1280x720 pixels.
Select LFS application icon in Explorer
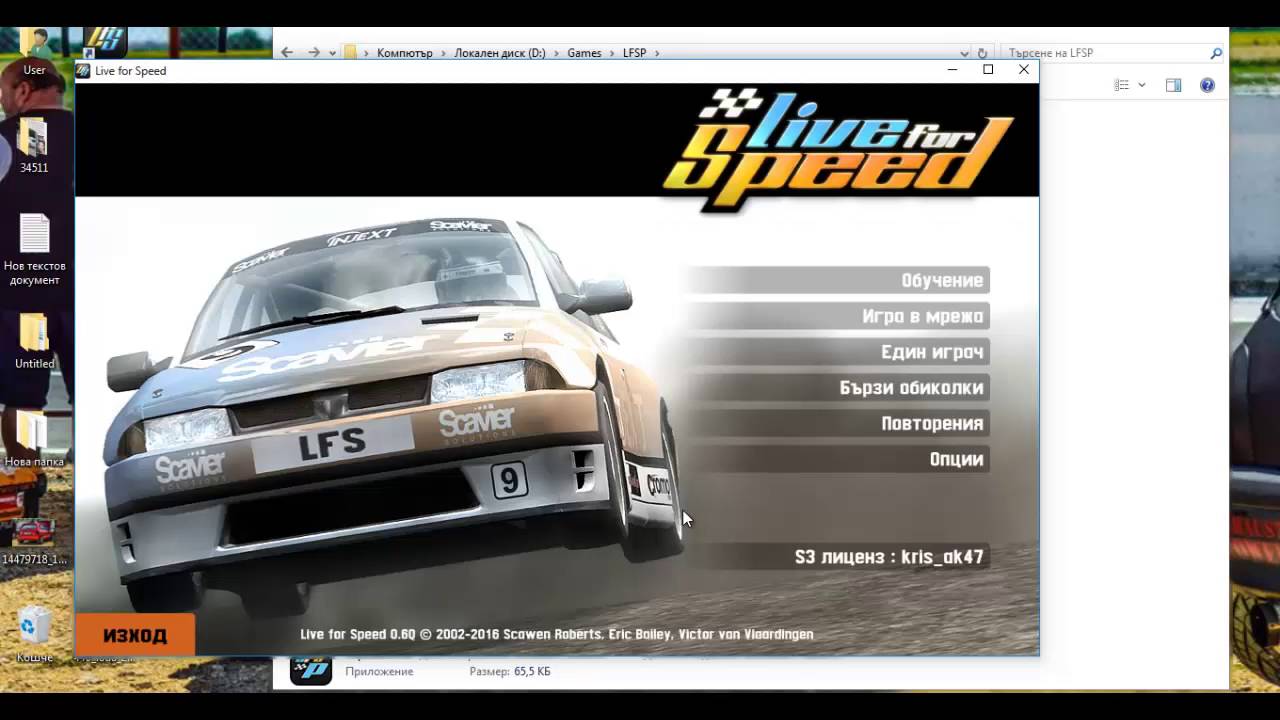311,670
